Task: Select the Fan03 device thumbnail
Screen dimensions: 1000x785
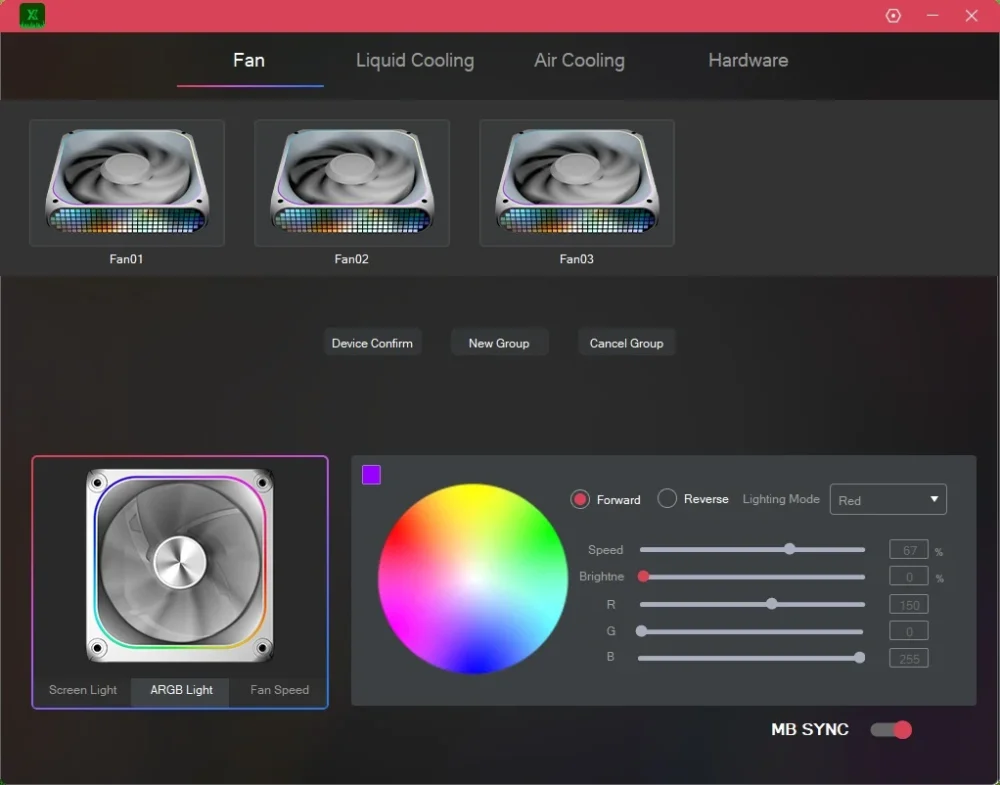Action: pyautogui.click(x=577, y=182)
